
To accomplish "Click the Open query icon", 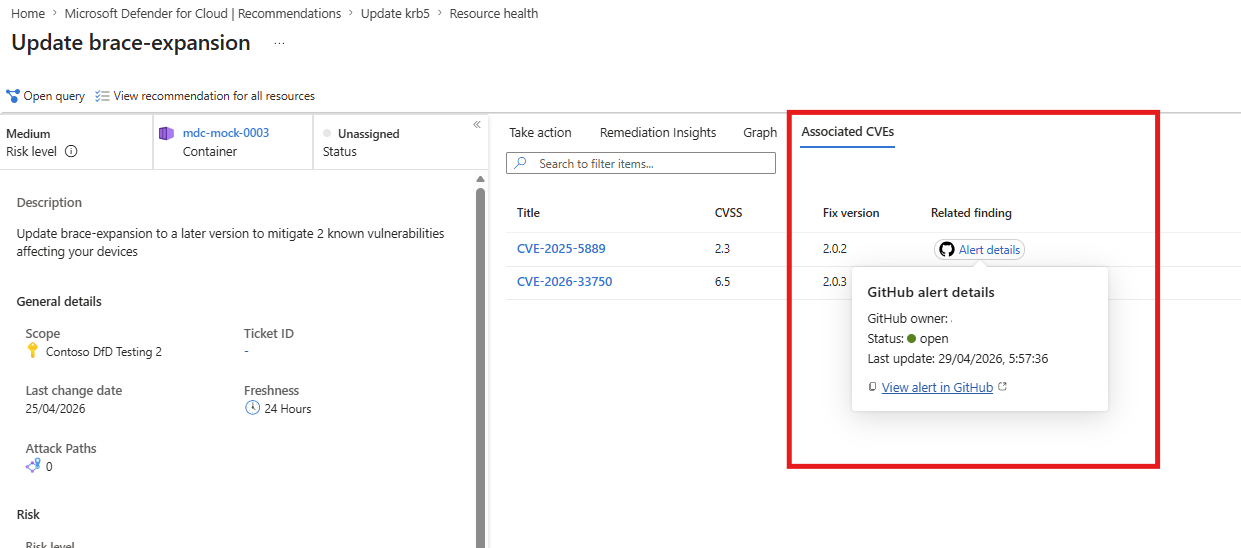I will click(13, 96).
